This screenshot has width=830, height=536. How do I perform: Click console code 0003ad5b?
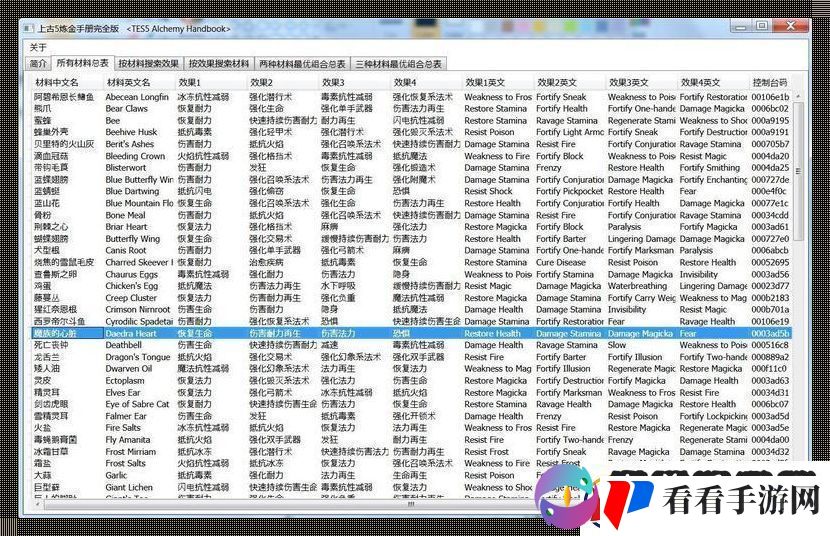770,333
